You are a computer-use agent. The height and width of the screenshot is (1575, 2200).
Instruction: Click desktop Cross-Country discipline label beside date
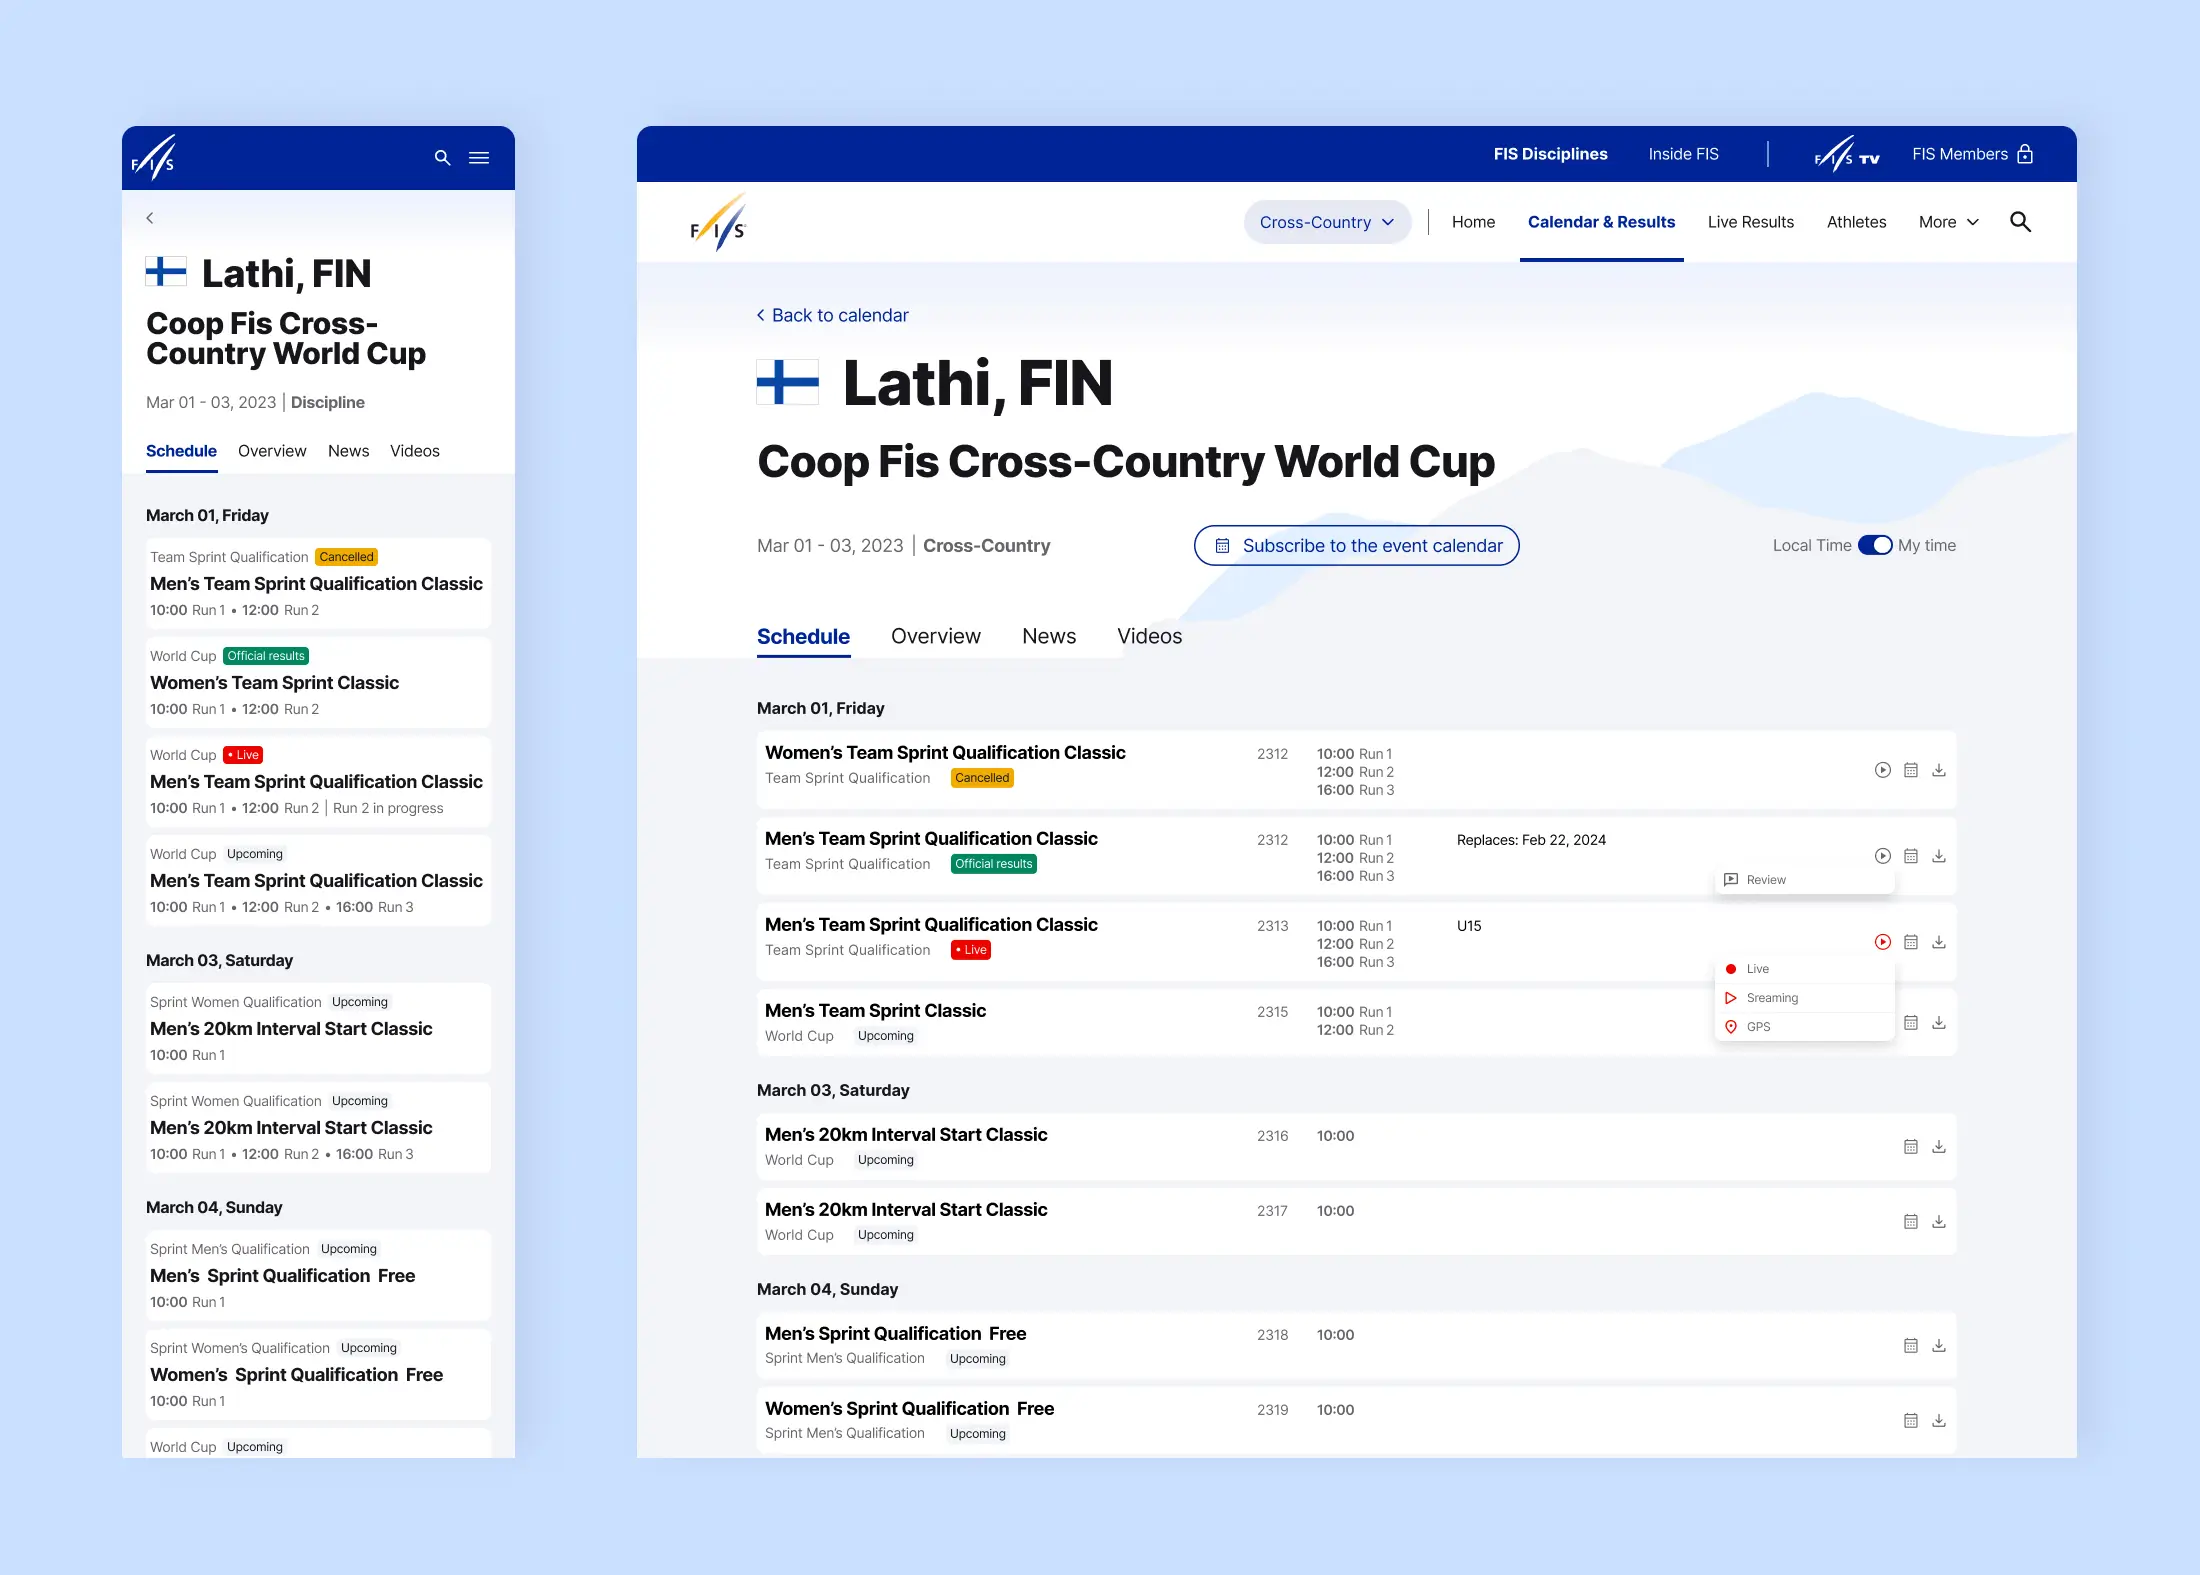(x=986, y=545)
